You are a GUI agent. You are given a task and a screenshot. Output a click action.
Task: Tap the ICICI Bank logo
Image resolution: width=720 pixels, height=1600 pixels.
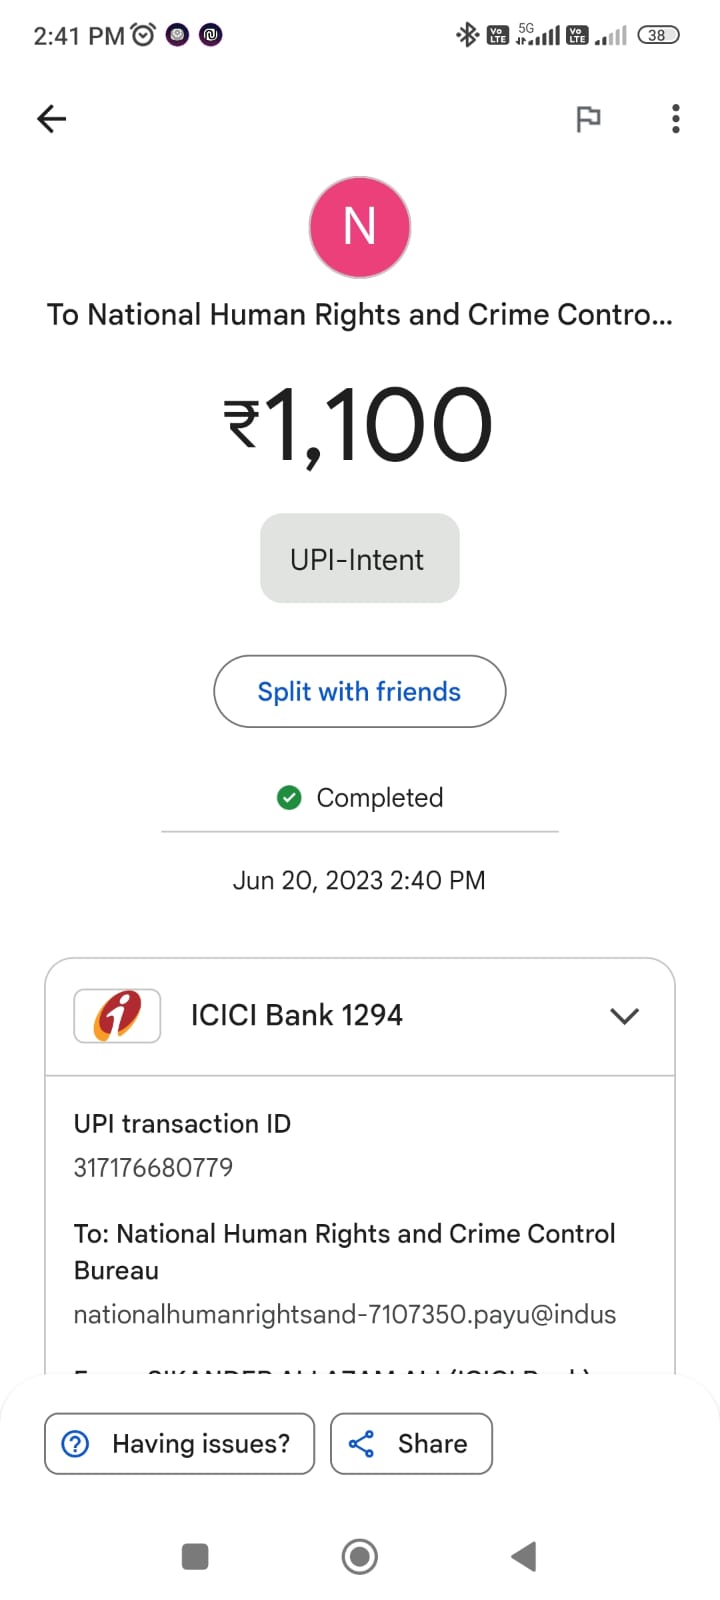pyautogui.click(x=117, y=1016)
